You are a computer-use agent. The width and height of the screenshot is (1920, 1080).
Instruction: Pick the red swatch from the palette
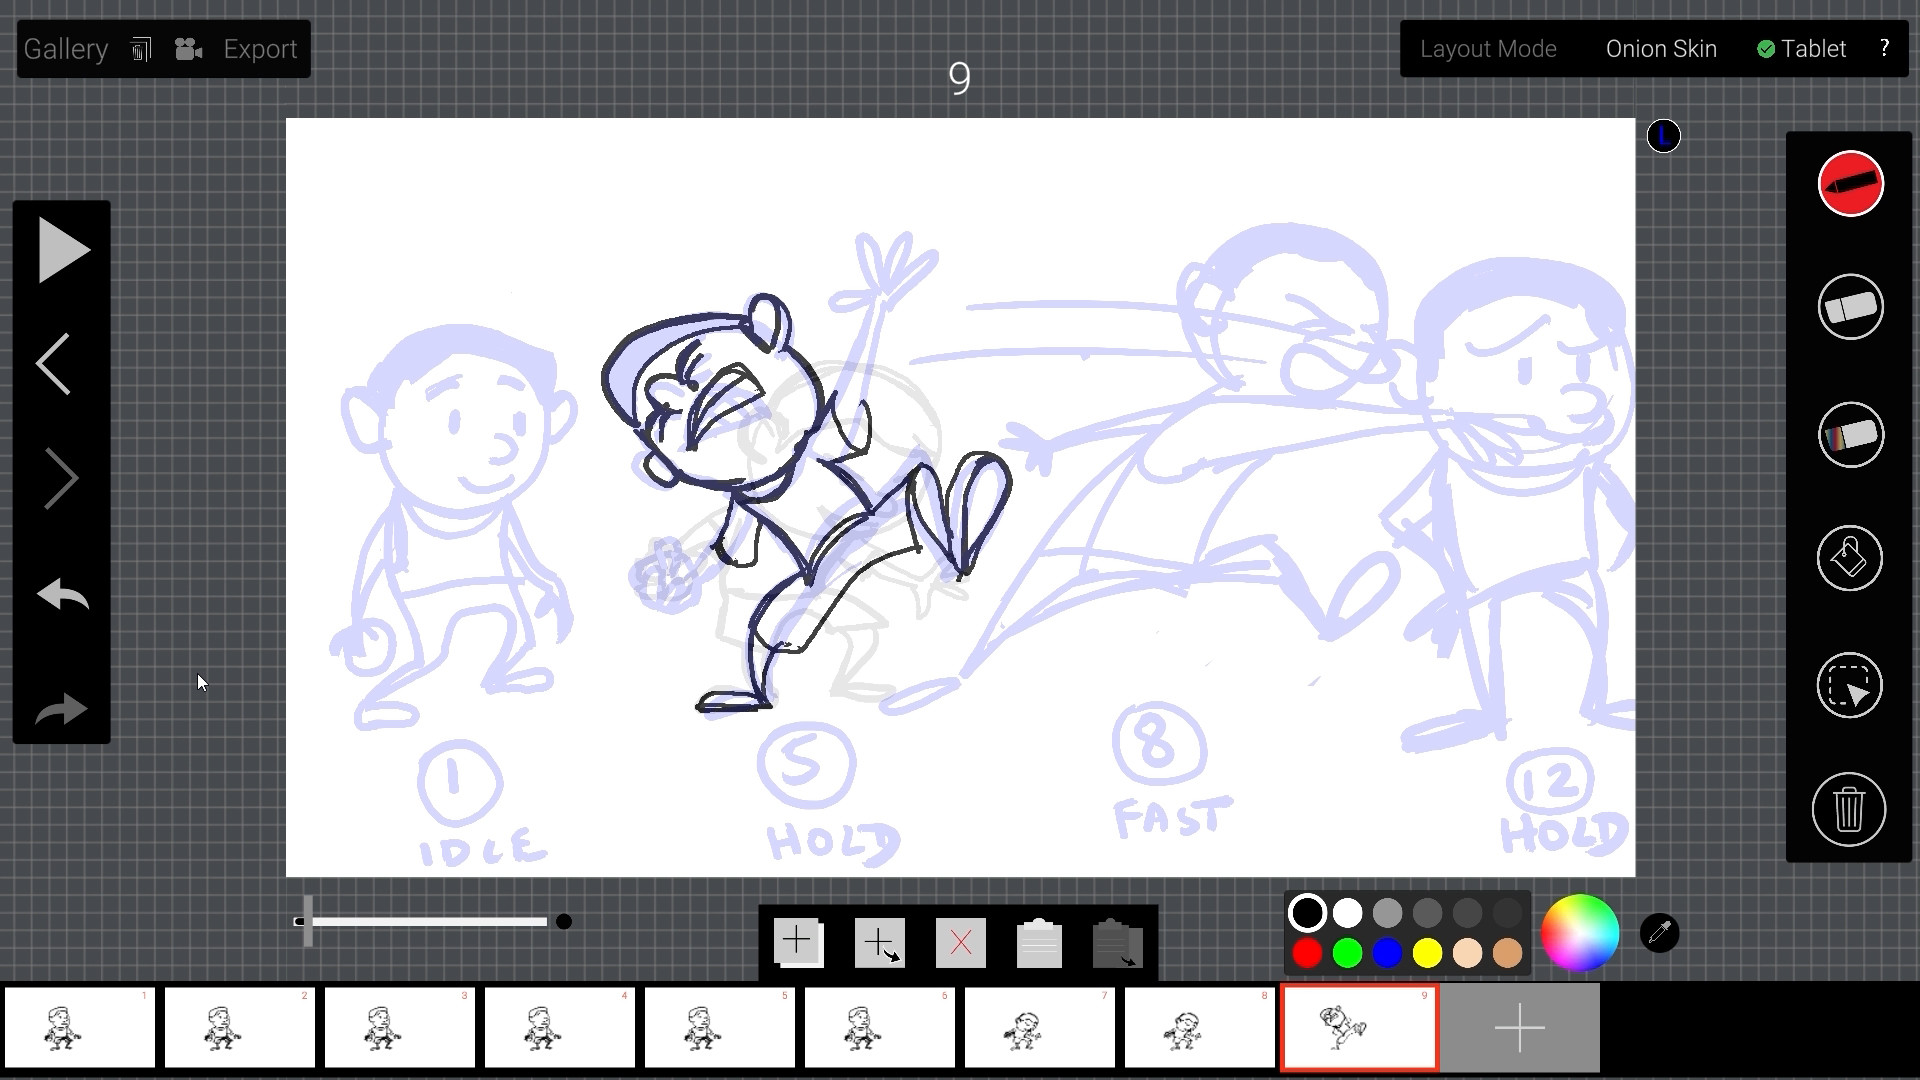coord(1306,954)
